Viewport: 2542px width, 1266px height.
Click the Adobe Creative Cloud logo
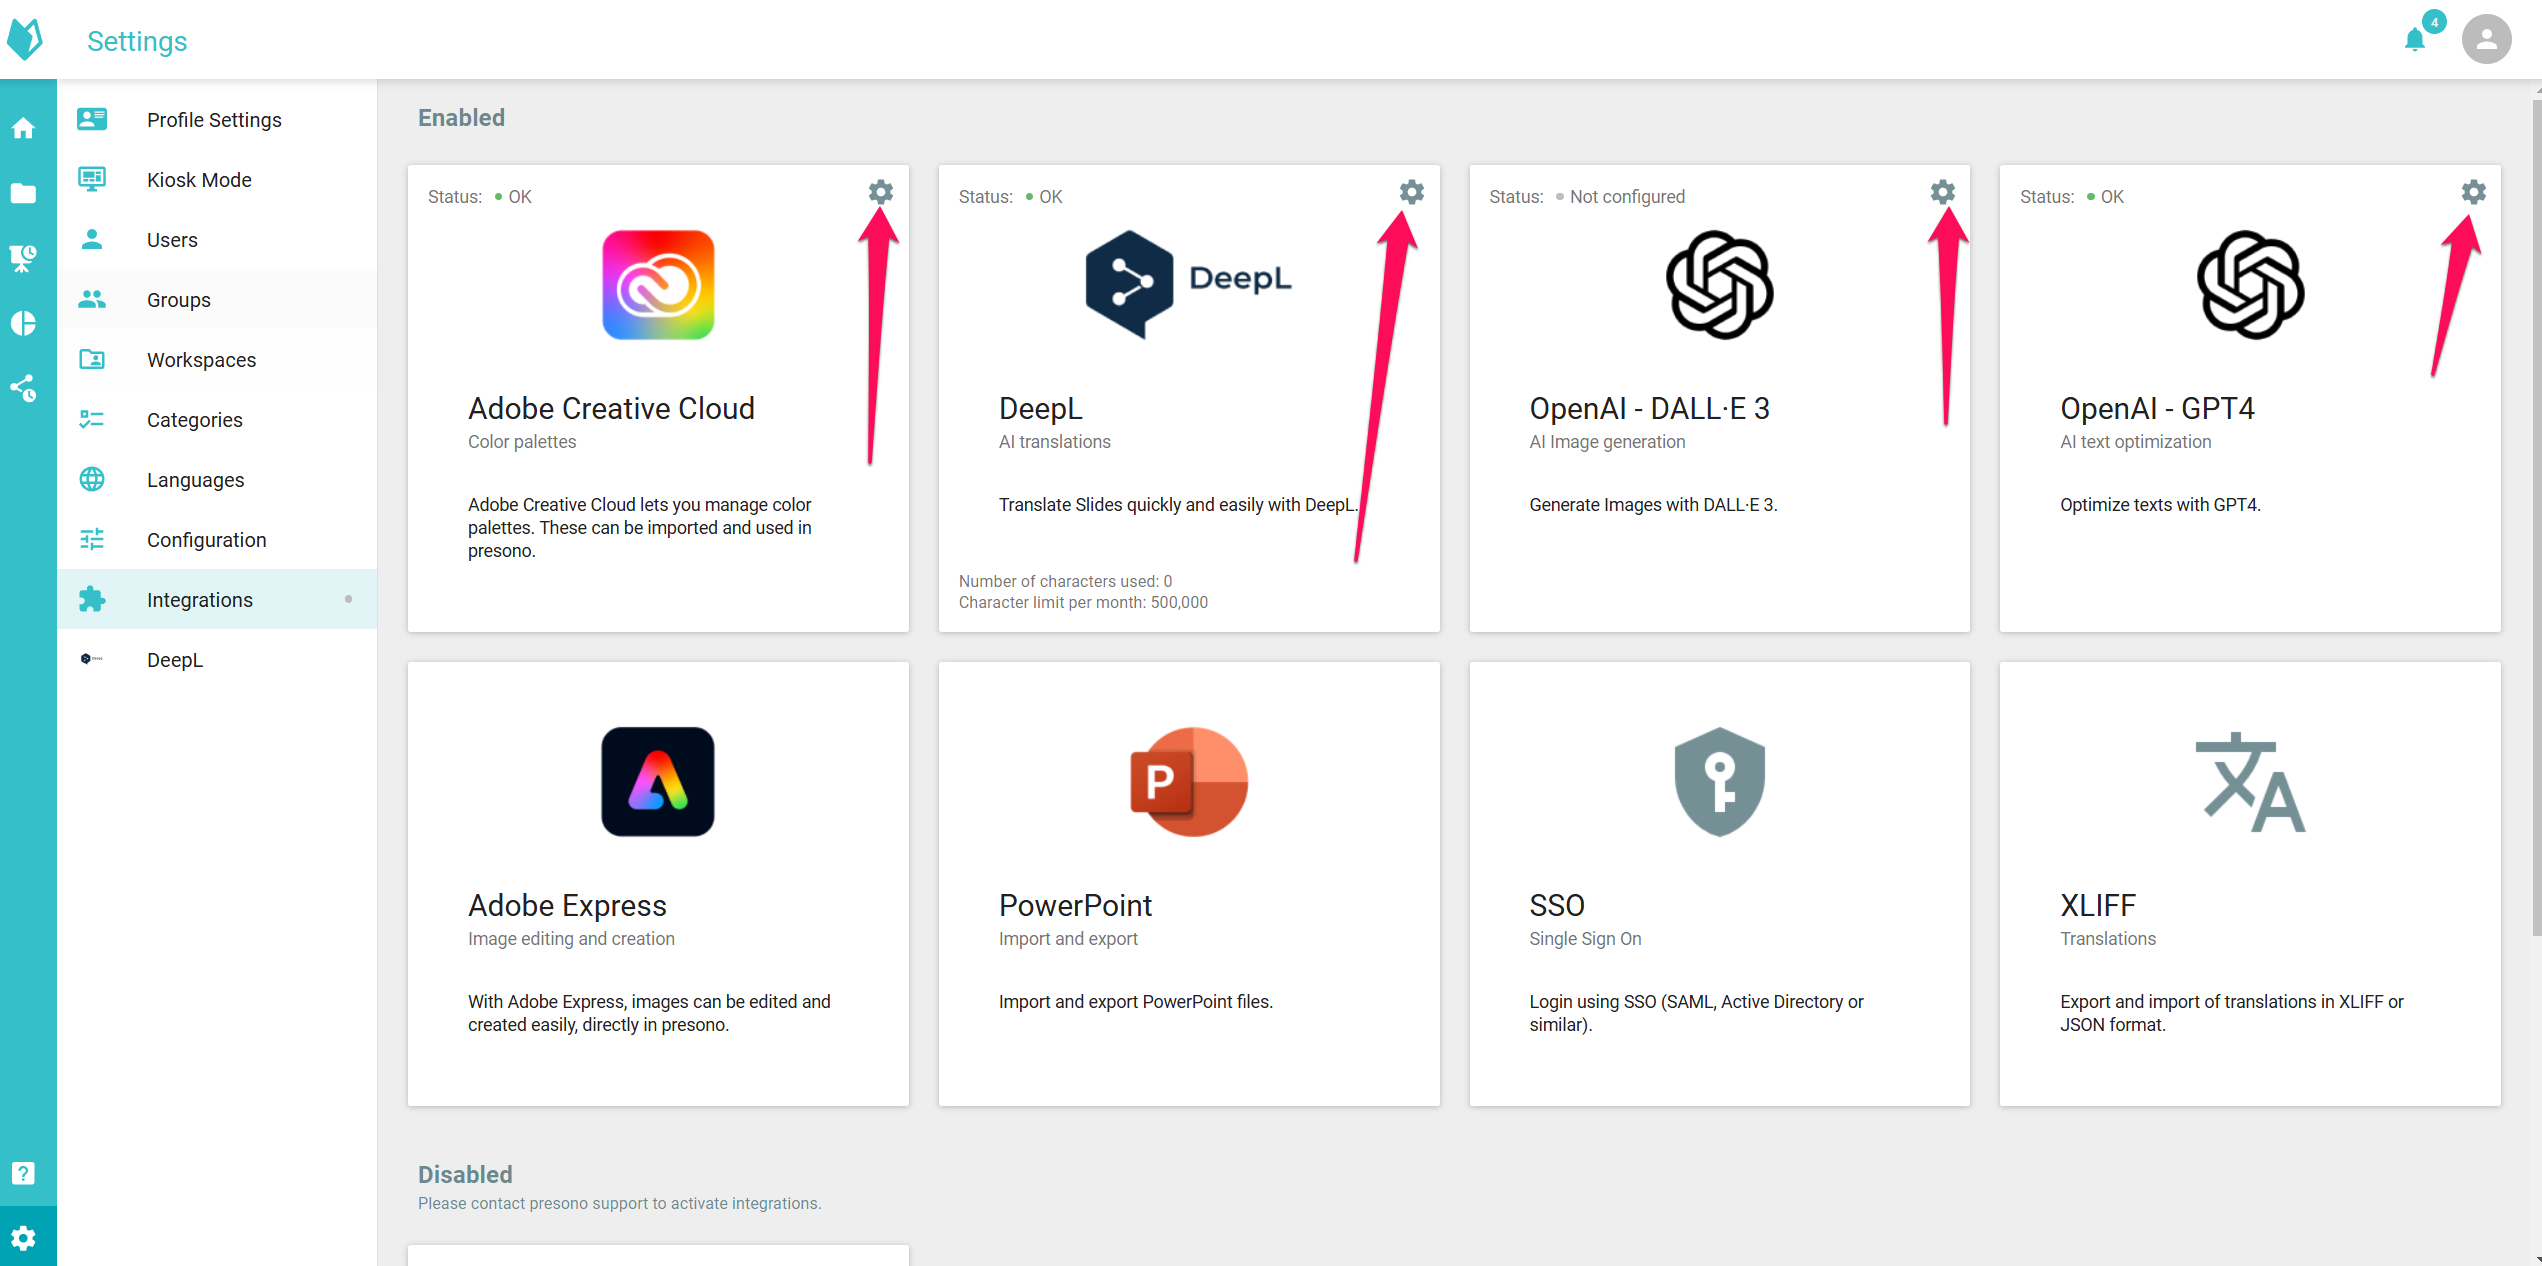[x=658, y=285]
